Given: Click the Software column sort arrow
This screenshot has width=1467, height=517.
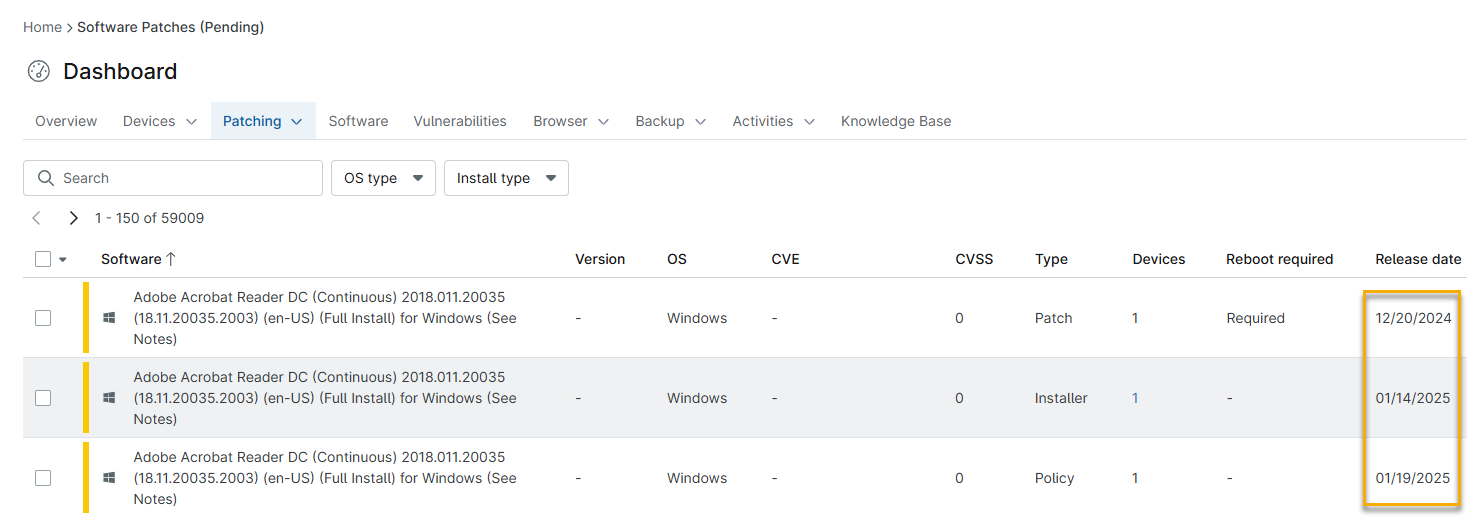Looking at the screenshot, I should 171,259.
